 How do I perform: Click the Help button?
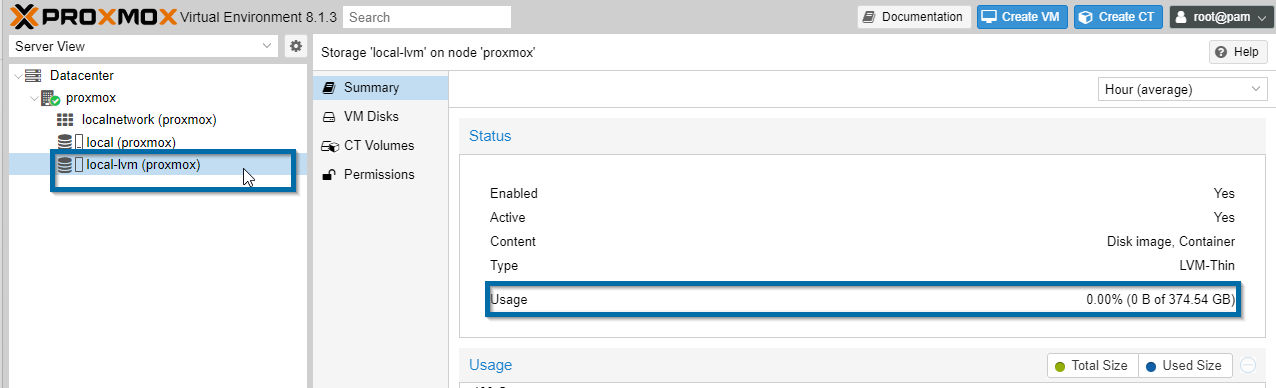[1238, 52]
